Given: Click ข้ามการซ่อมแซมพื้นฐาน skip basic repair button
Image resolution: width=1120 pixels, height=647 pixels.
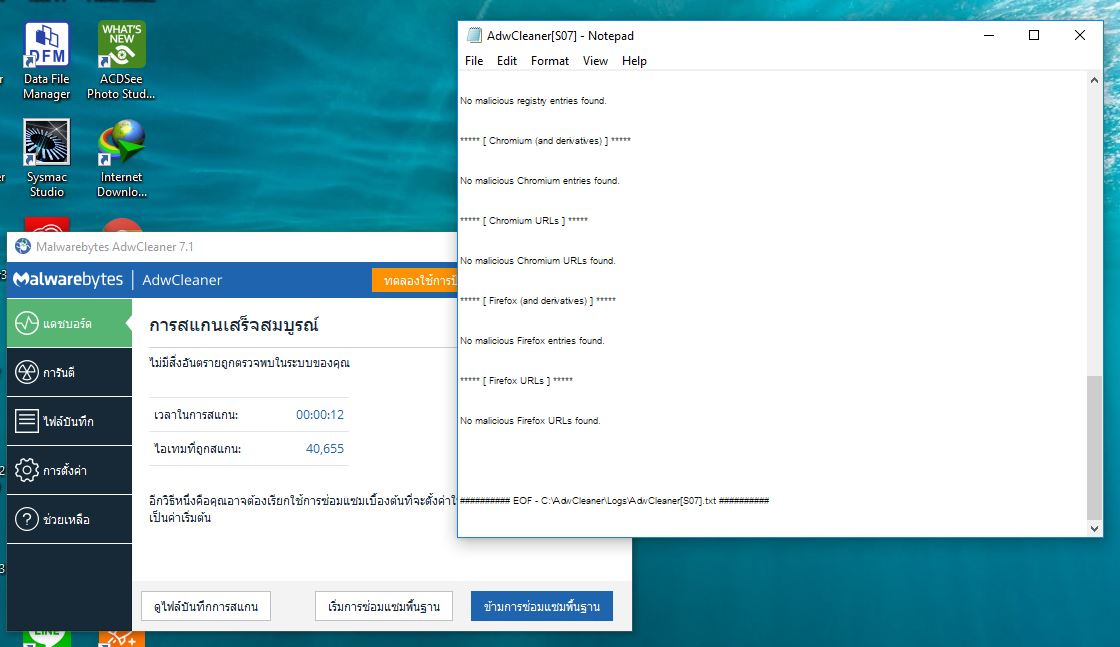Looking at the screenshot, I should 541,606.
